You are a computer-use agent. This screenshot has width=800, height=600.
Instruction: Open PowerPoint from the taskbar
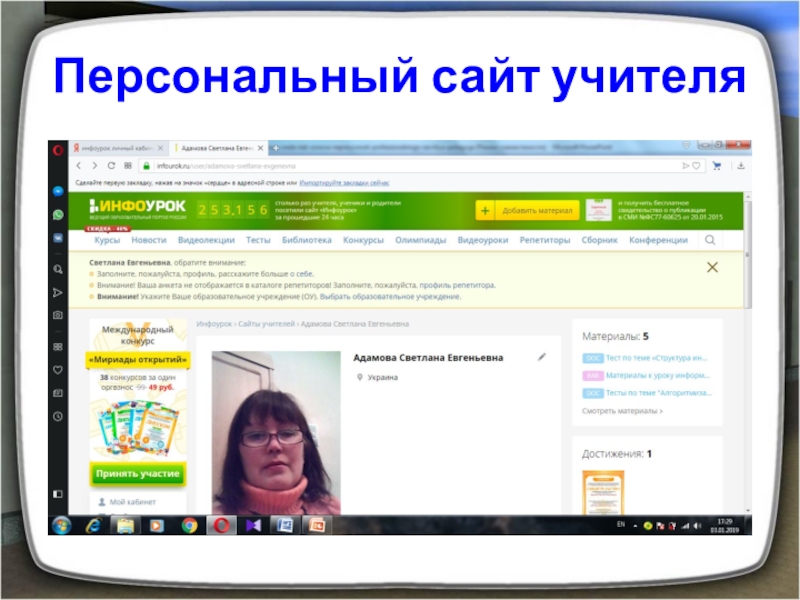[317, 525]
